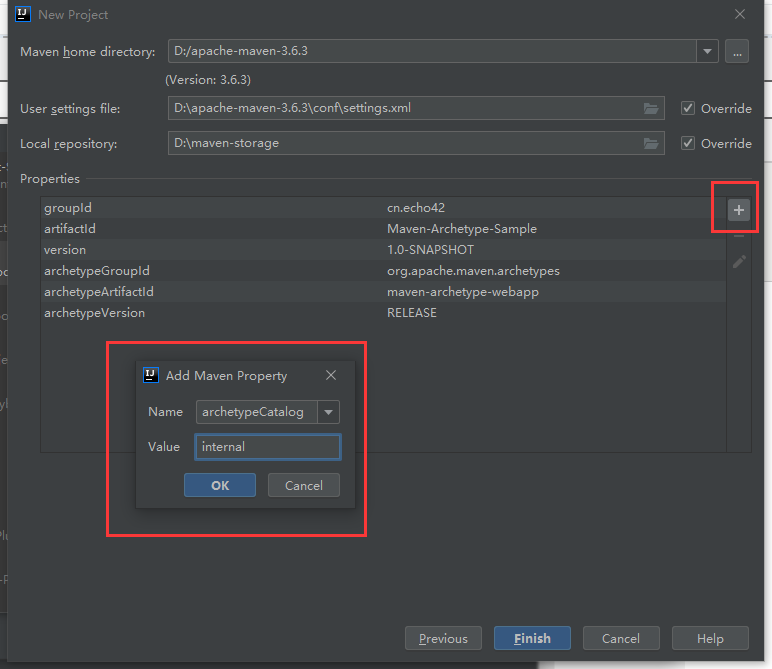Click the ellipsis button for Maven home
The image size is (772, 669).
click(x=737, y=52)
